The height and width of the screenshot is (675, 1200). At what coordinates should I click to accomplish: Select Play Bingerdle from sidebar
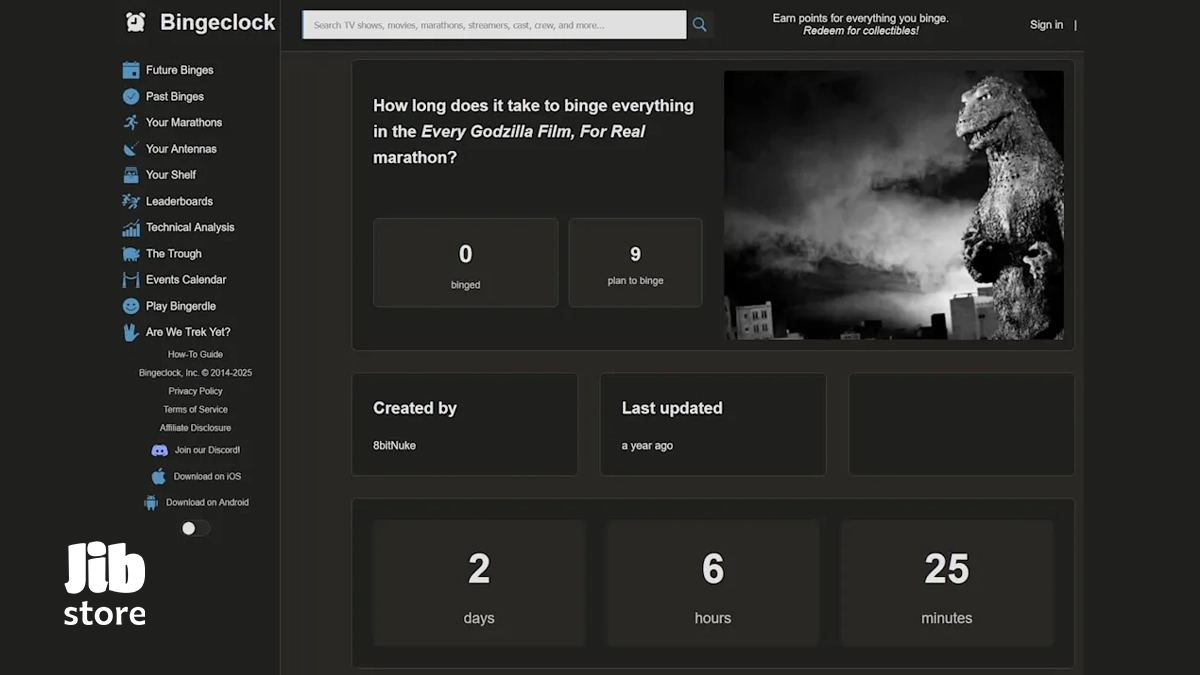pyautogui.click(x=180, y=306)
